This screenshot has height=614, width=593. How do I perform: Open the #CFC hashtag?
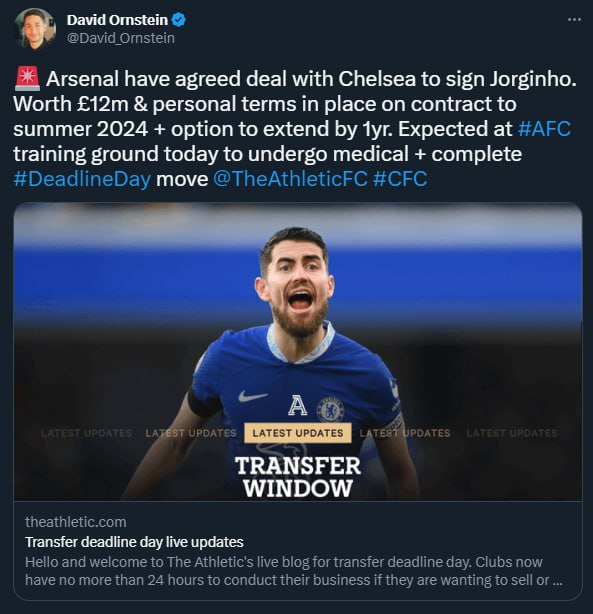tap(400, 179)
